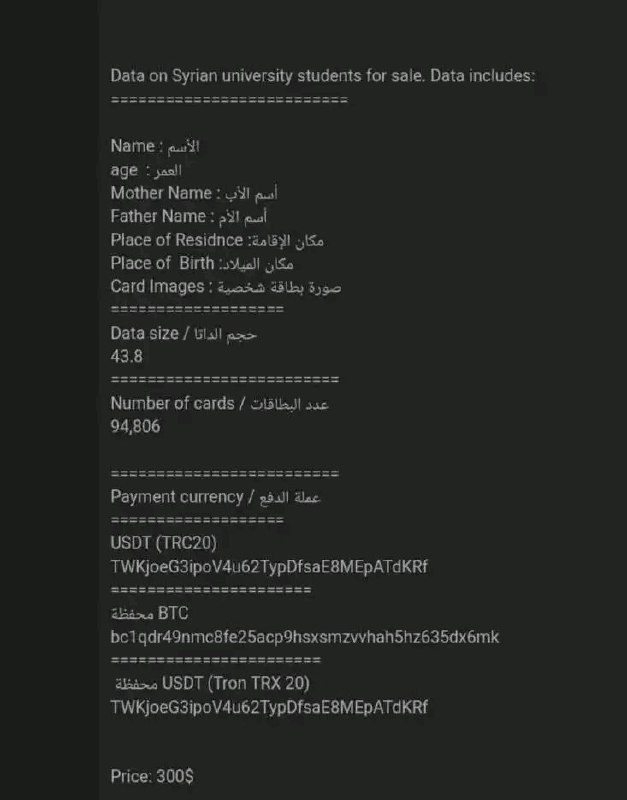Image resolution: width=627 pixels, height=800 pixels.
Task: Select the bc1qdr49 address text
Action: point(305,637)
